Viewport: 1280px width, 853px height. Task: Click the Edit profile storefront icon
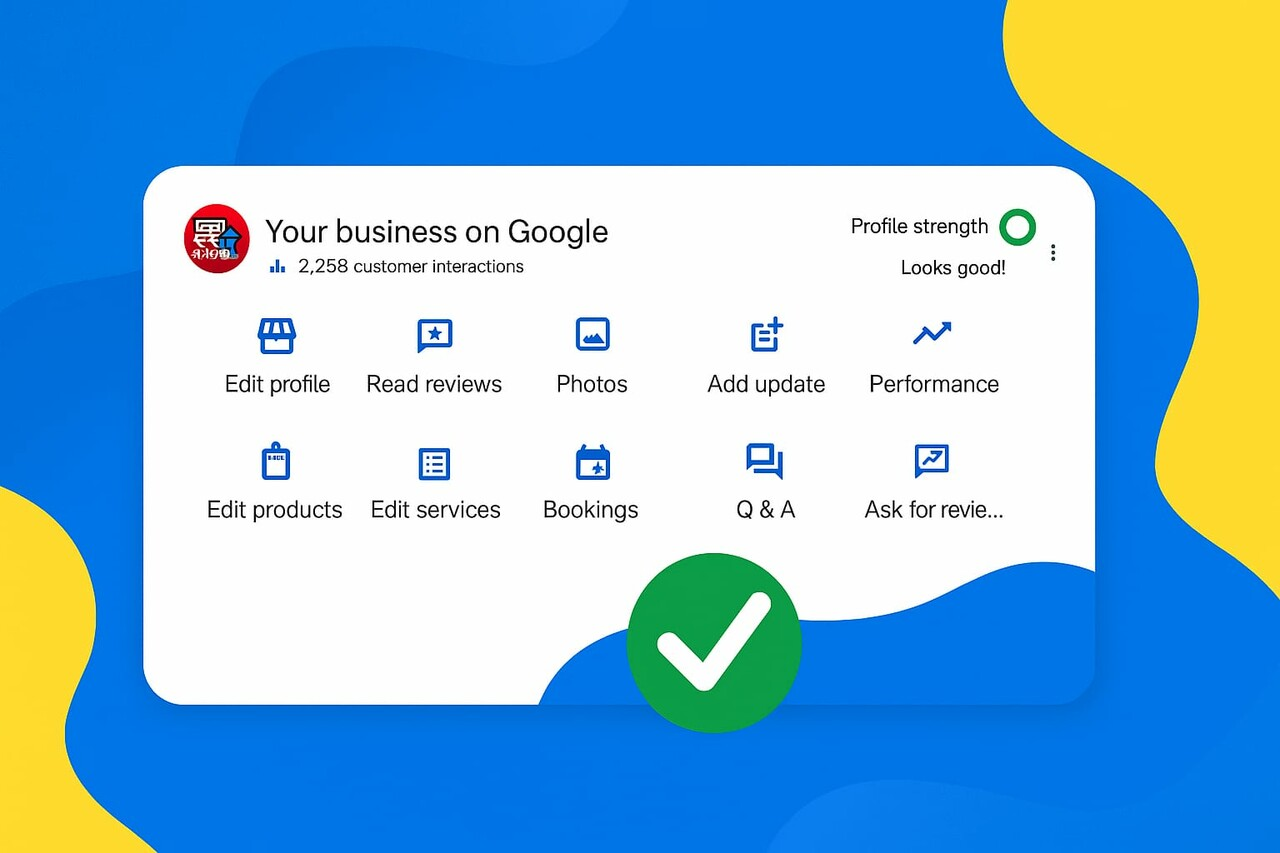click(277, 335)
